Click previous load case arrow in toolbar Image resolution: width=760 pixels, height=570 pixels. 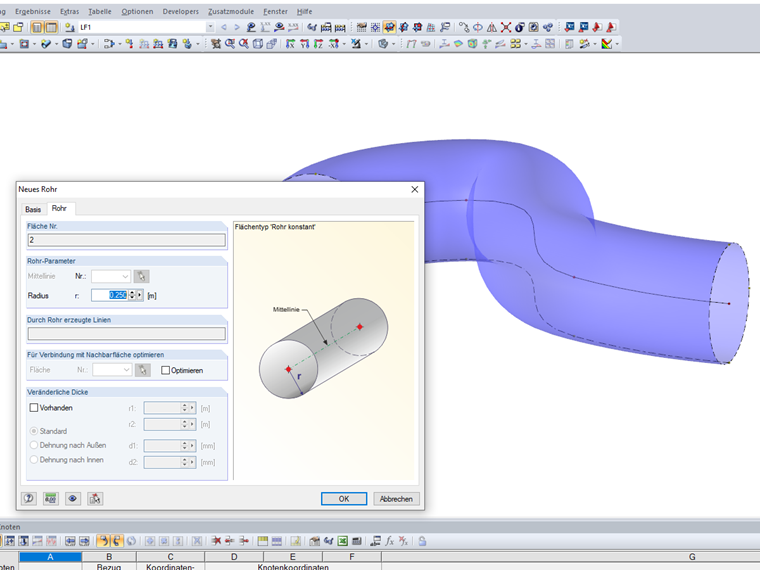[x=224, y=27]
